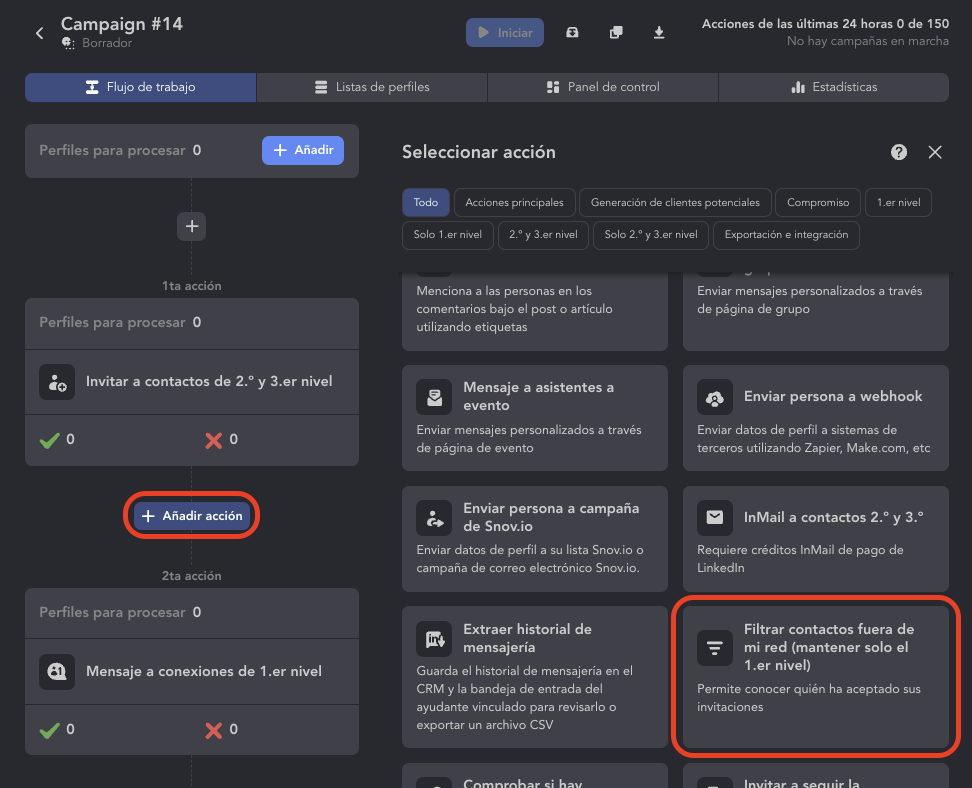The width and height of the screenshot is (972, 788).
Task: Open the Panel de control tab
Action: pyautogui.click(x=603, y=87)
